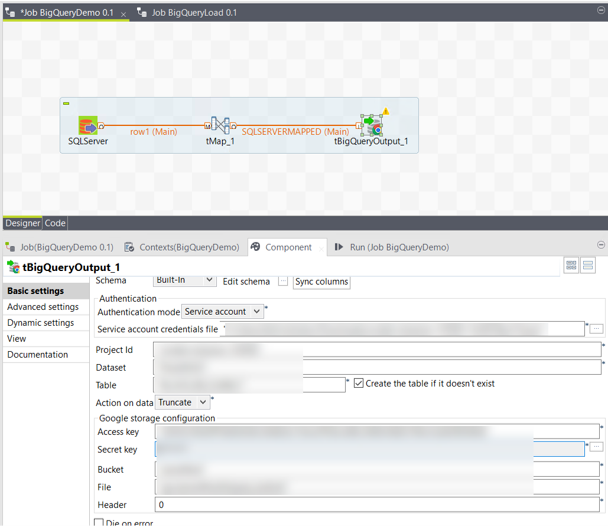This screenshot has width=608, height=526.
Task: Click the Run tab play icon
Action: (339, 247)
